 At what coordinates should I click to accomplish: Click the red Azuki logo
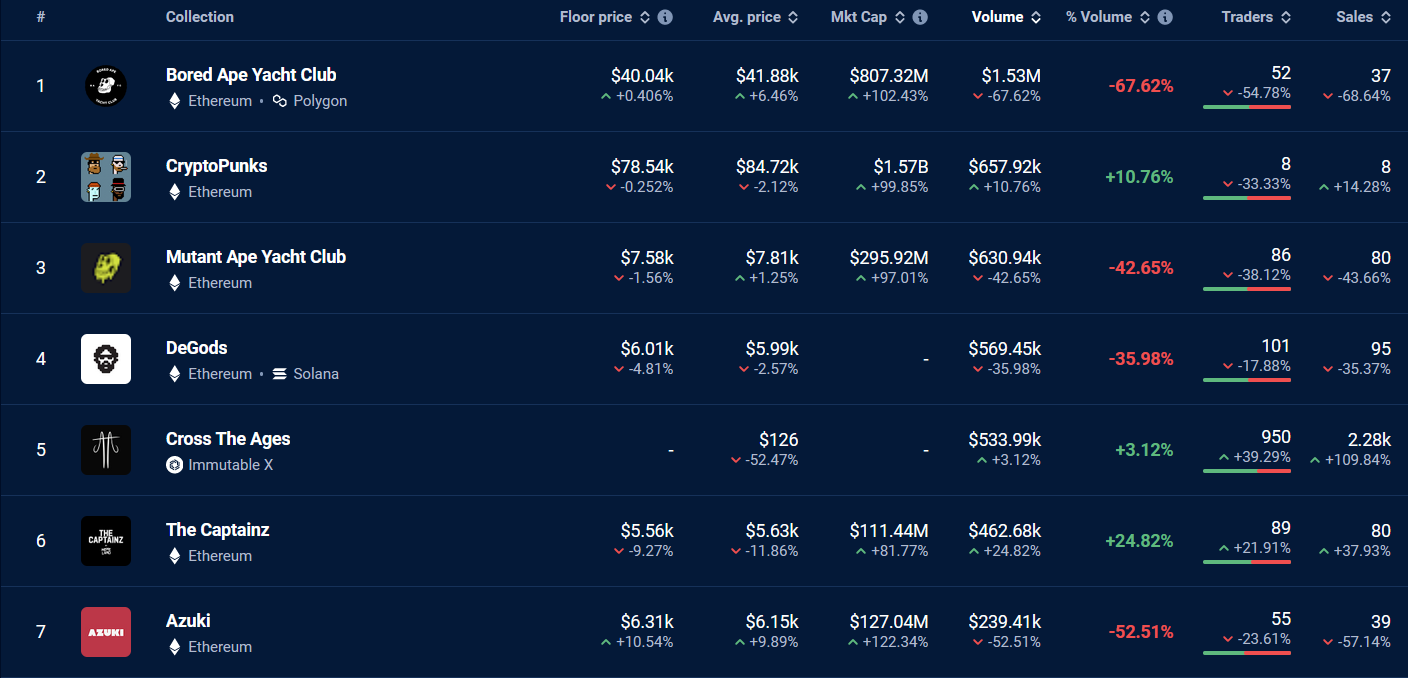coord(106,632)
